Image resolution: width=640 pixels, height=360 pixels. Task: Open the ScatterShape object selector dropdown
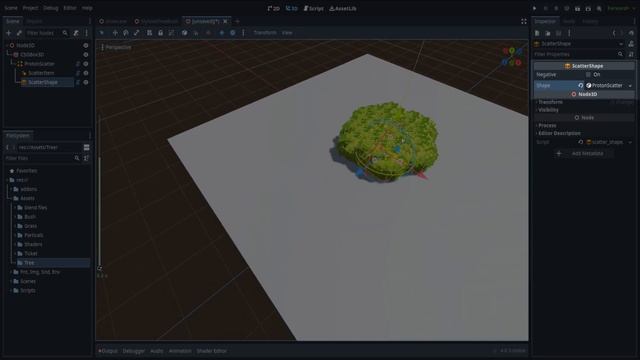621,44
